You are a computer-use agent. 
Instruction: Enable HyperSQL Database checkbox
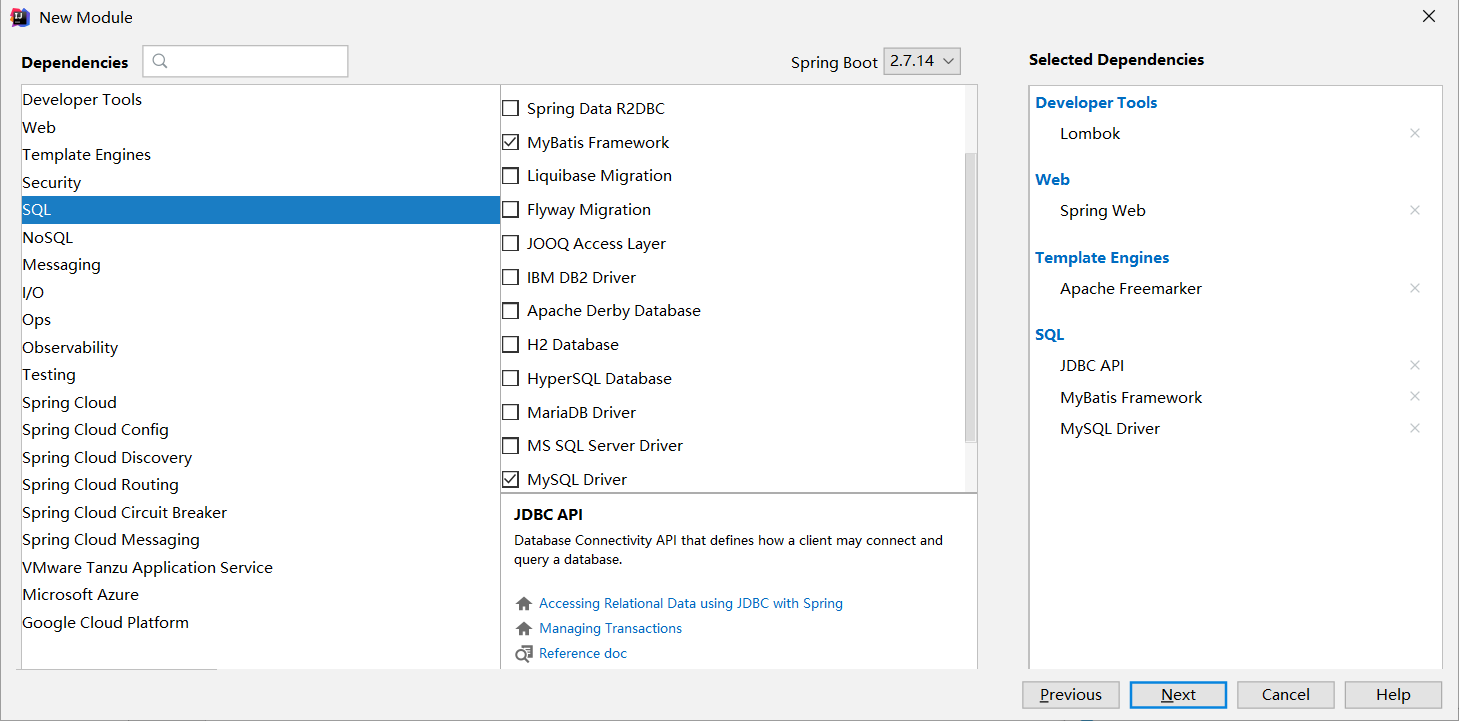pos(510,378)
